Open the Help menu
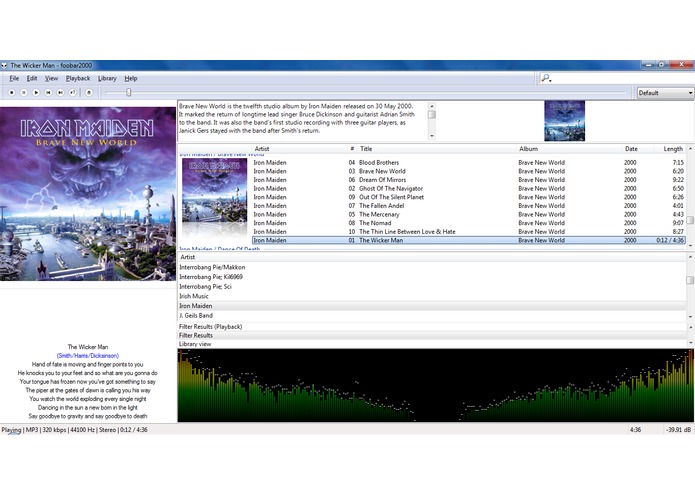The image size is (695, 494). (131, 78)
